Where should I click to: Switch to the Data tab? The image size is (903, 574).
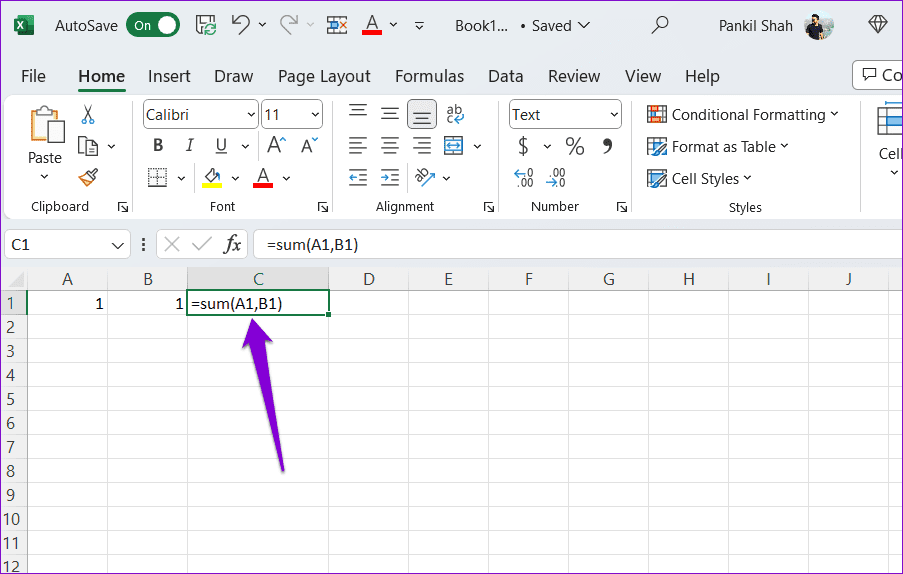click(x=506, y=76)
